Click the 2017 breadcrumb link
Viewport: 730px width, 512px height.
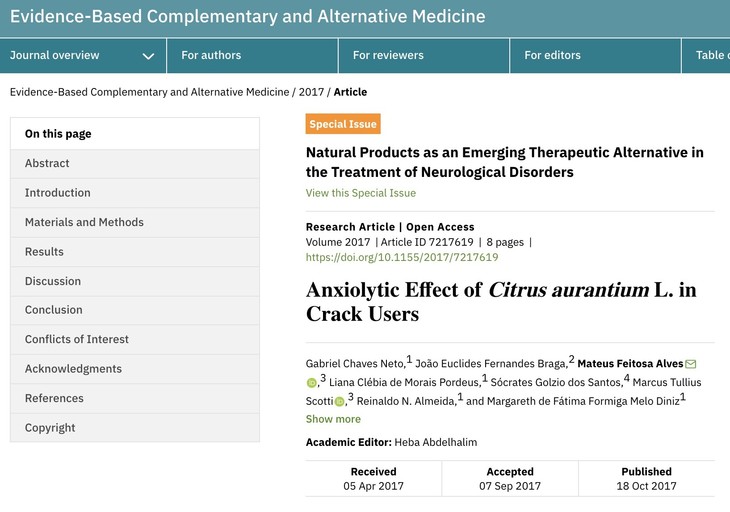310,92
